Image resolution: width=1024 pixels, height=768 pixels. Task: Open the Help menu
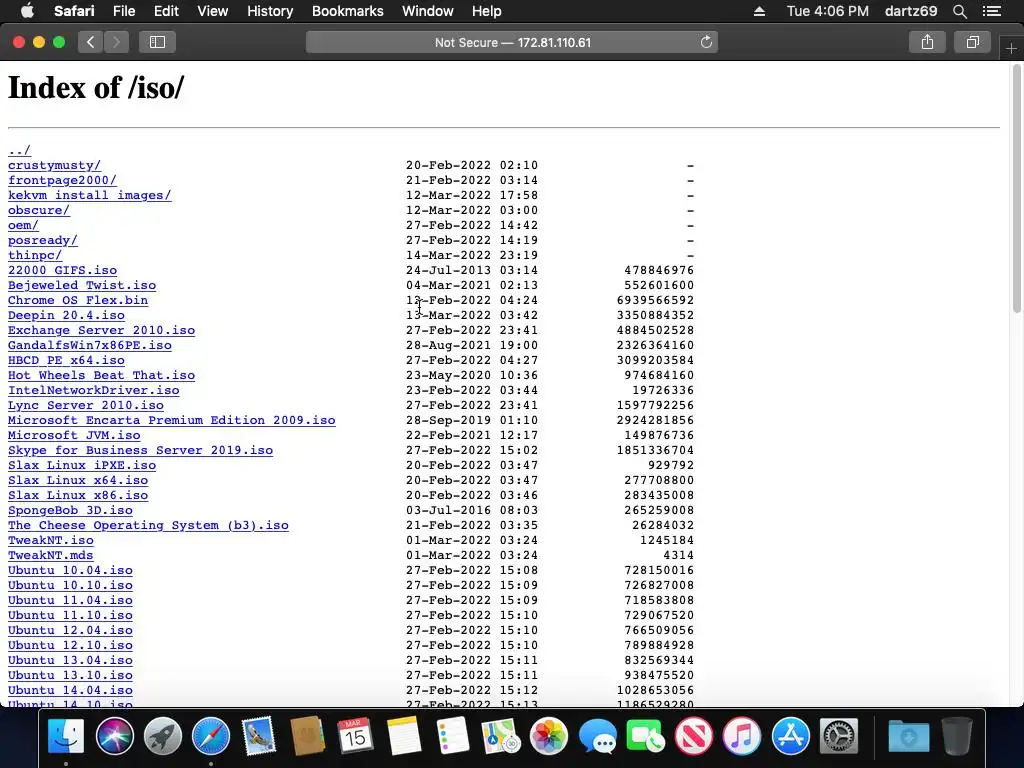point(487,11)
